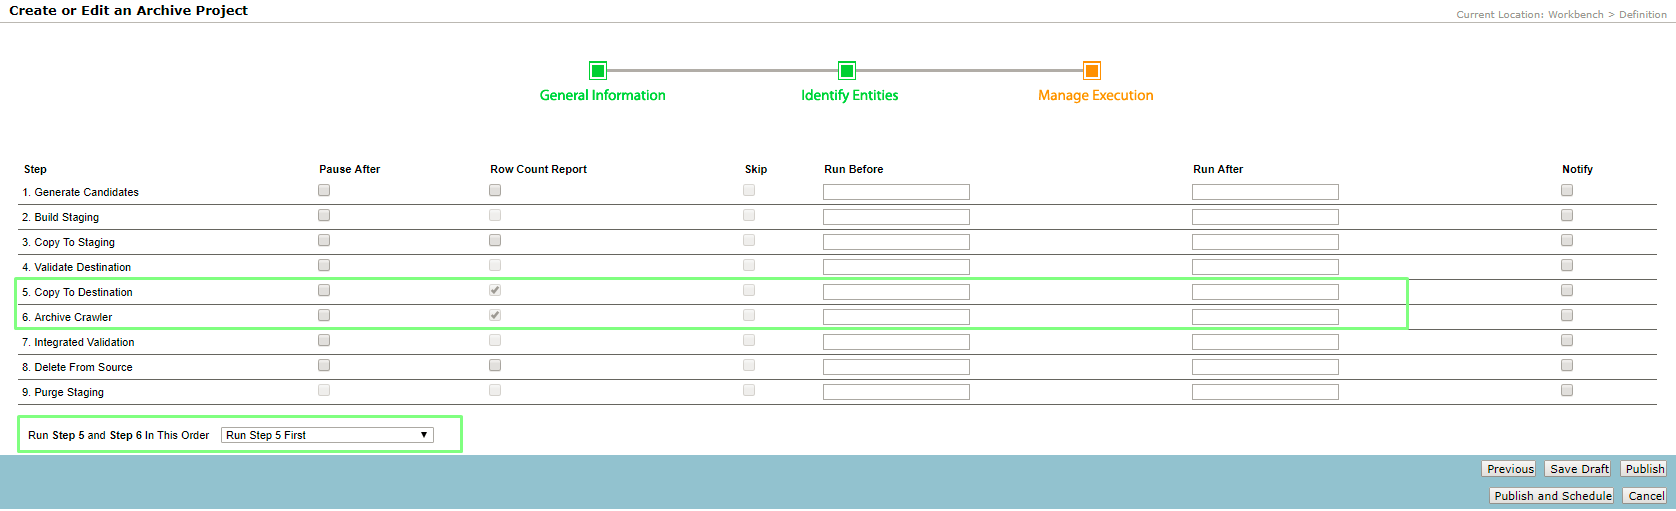Cancel the archive project editing
1676x511 pixels.
1645,496
